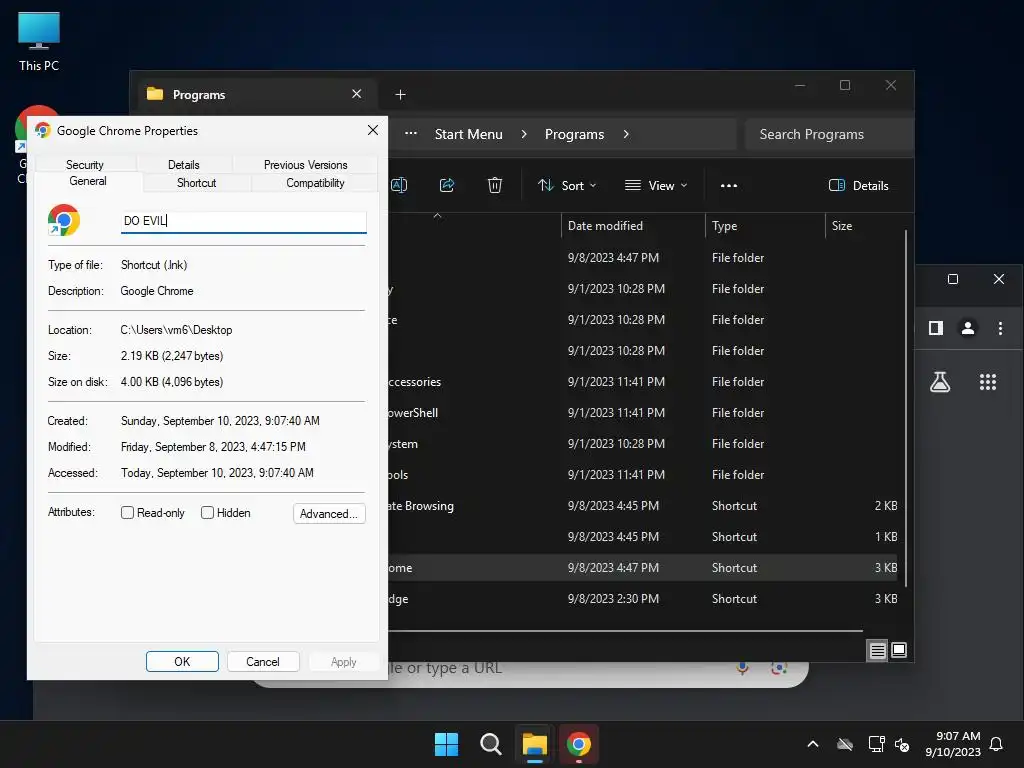
Task: Sort by Size column header
Action: (864, 226)
